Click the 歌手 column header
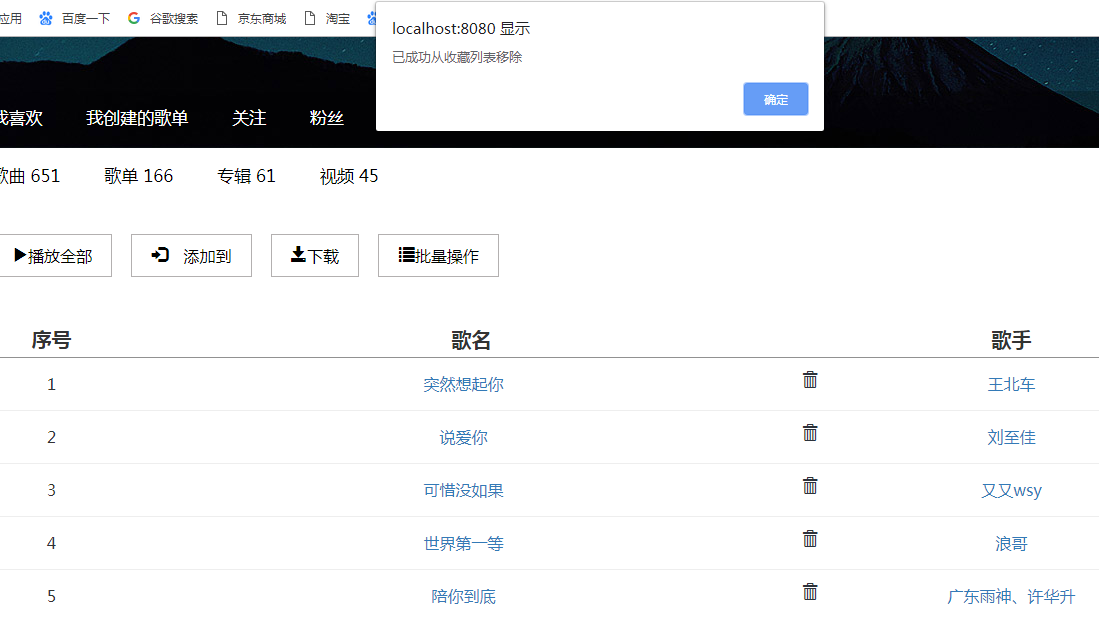 click(1011, 340)
